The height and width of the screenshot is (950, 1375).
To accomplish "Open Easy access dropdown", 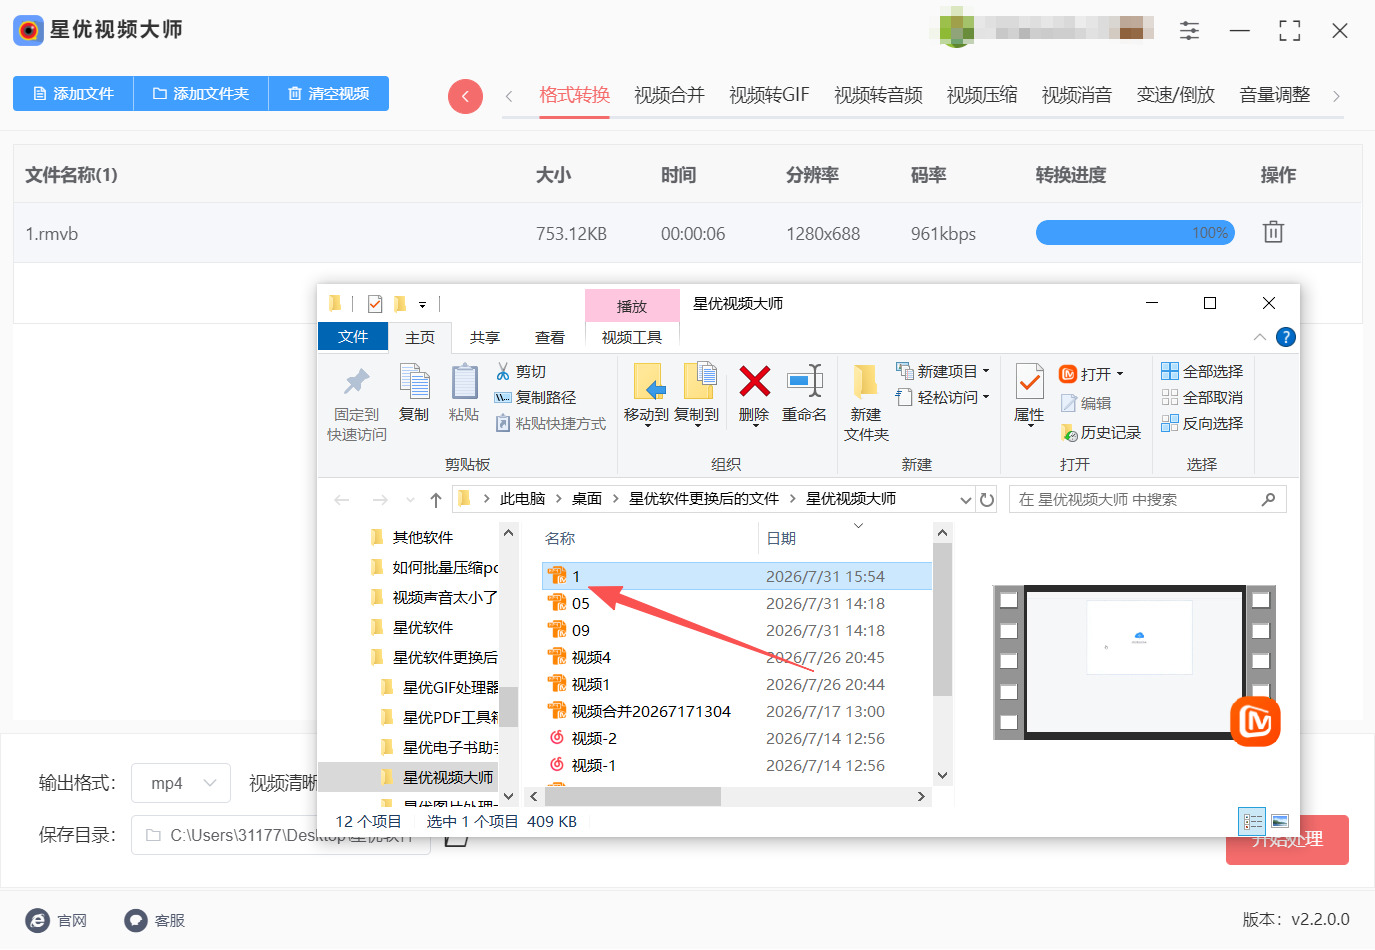I will (943, 397).
